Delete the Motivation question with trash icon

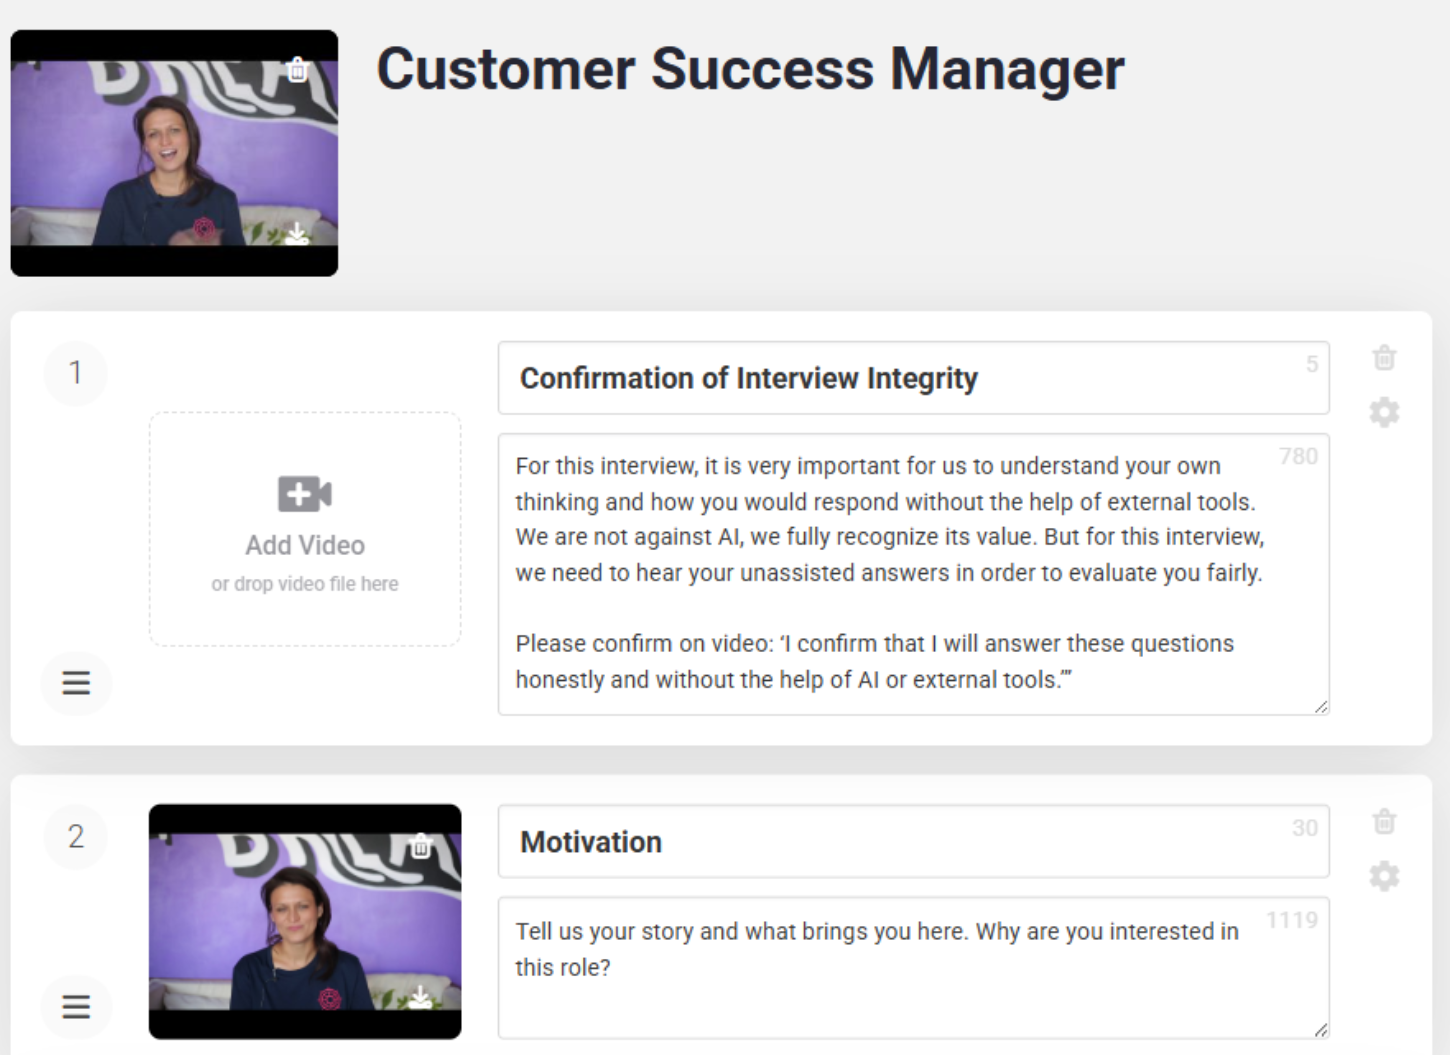tap(1384, 822)
